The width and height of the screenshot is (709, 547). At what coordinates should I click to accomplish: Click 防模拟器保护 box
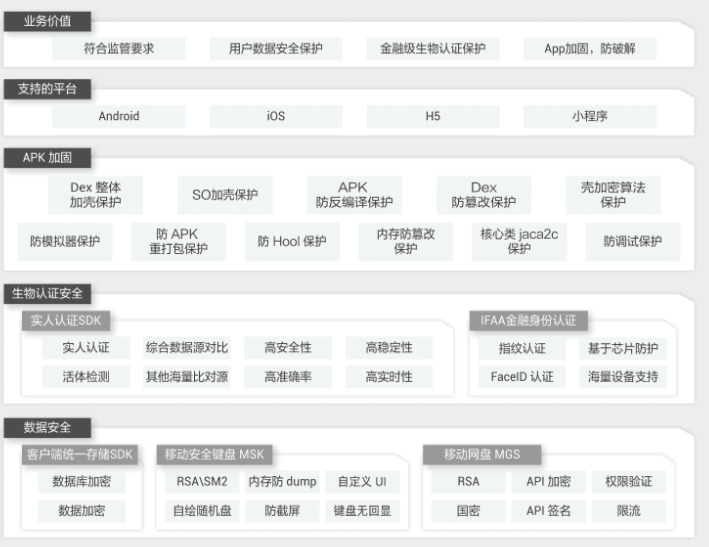[65, 241]
